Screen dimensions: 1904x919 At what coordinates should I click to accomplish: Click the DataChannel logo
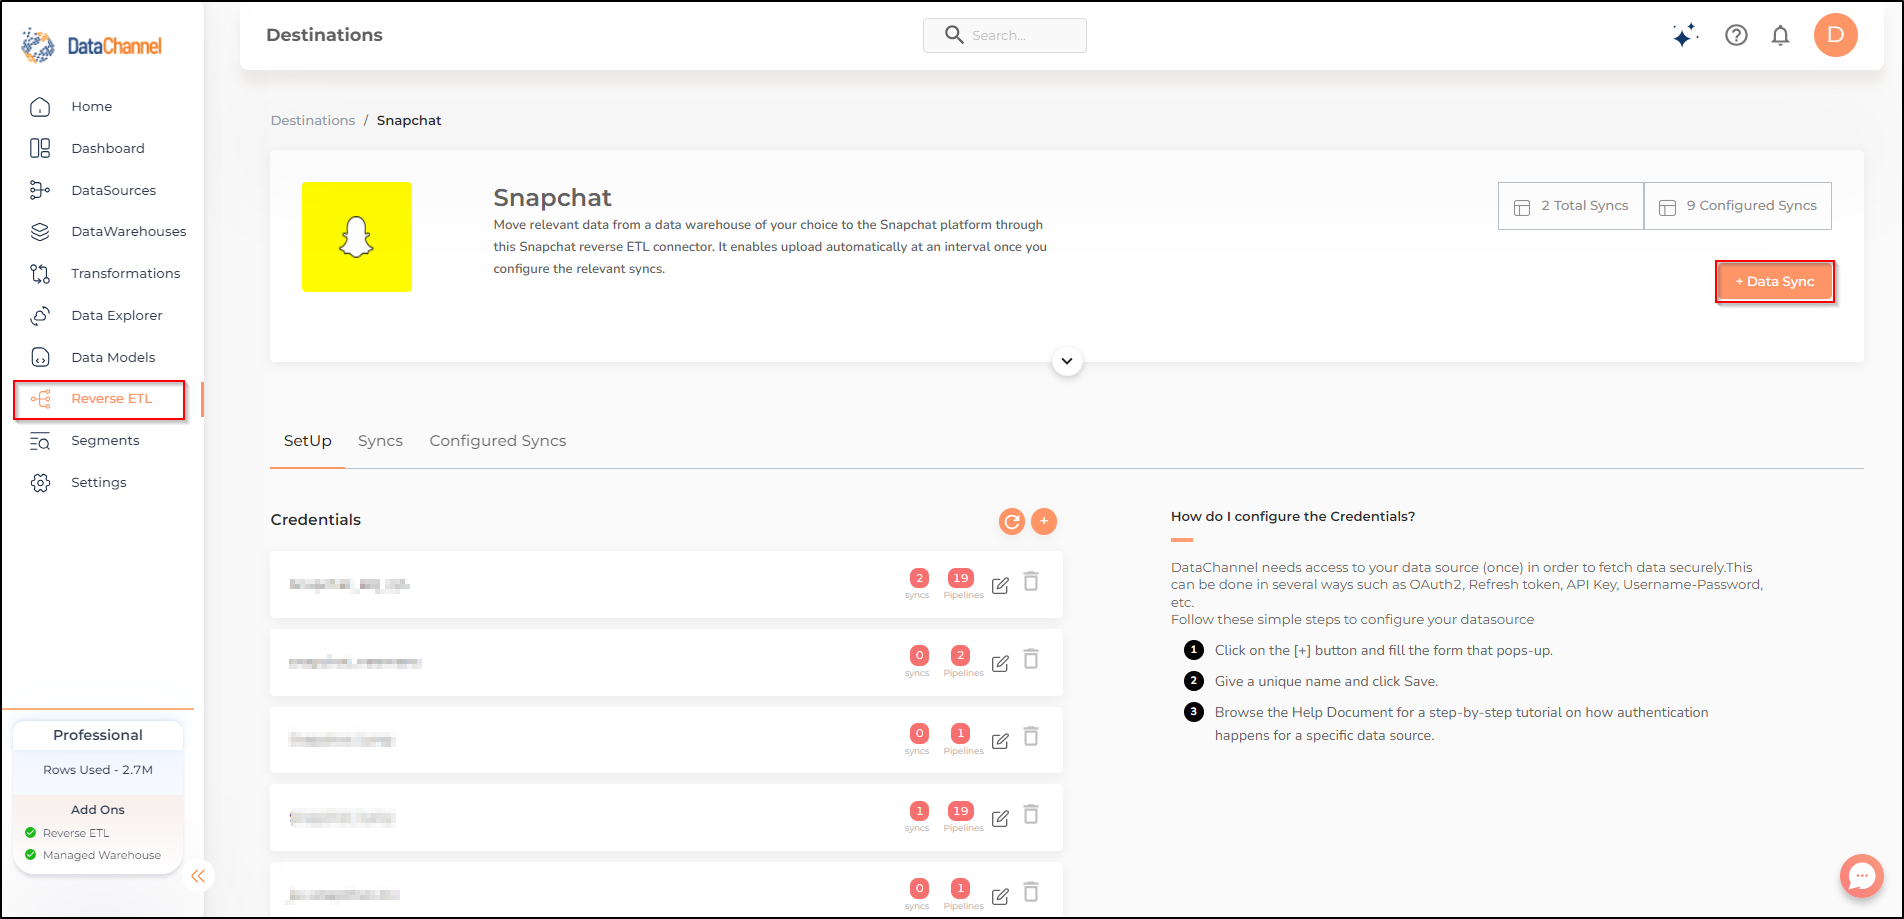[91, 45]
